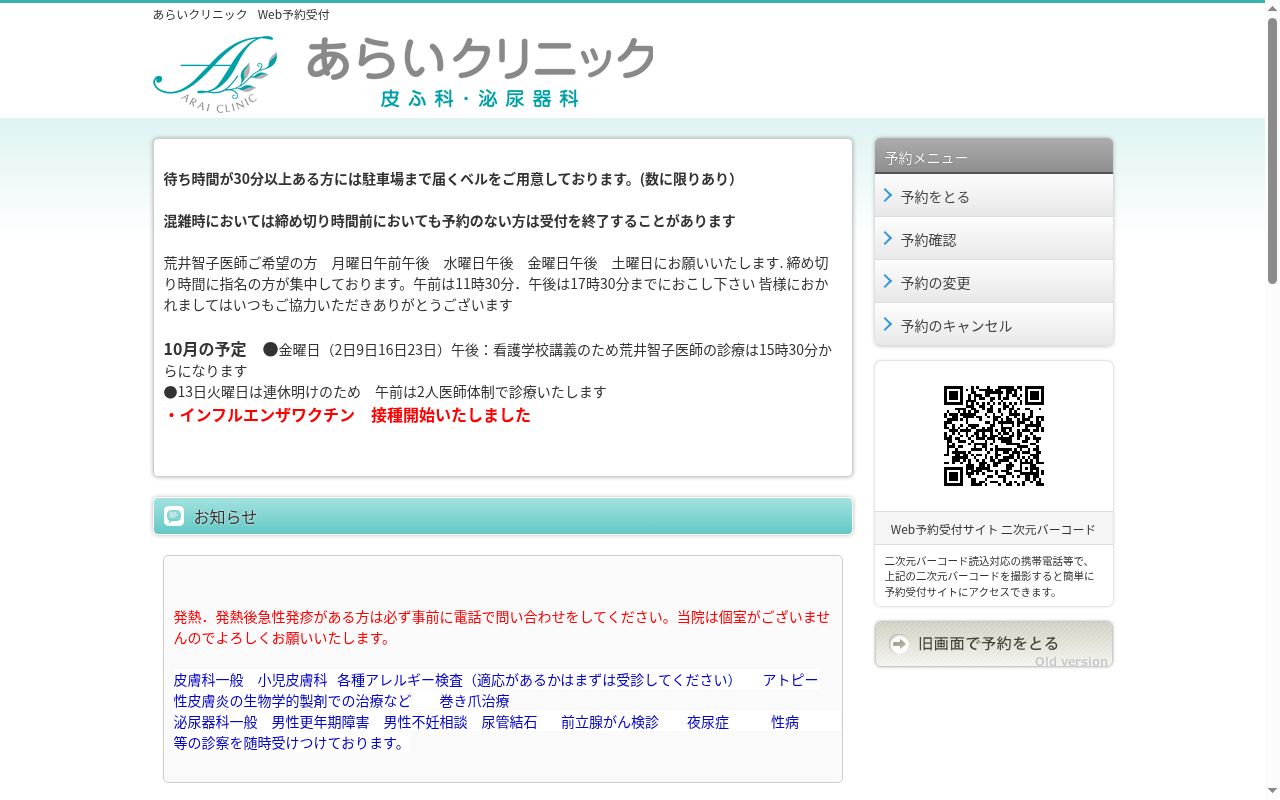Open the 予約確認 menu item
Viewport: 1280px width, 800px height.
(994, 239)
